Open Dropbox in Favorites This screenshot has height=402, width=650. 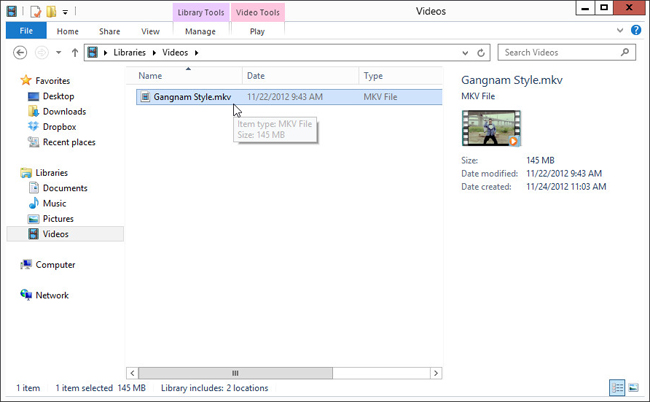[59, 127]
